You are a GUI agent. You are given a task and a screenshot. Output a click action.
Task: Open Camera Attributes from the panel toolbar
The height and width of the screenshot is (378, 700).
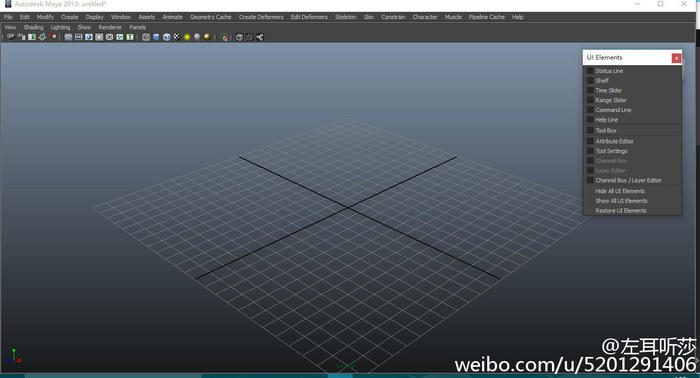[21, 37]
